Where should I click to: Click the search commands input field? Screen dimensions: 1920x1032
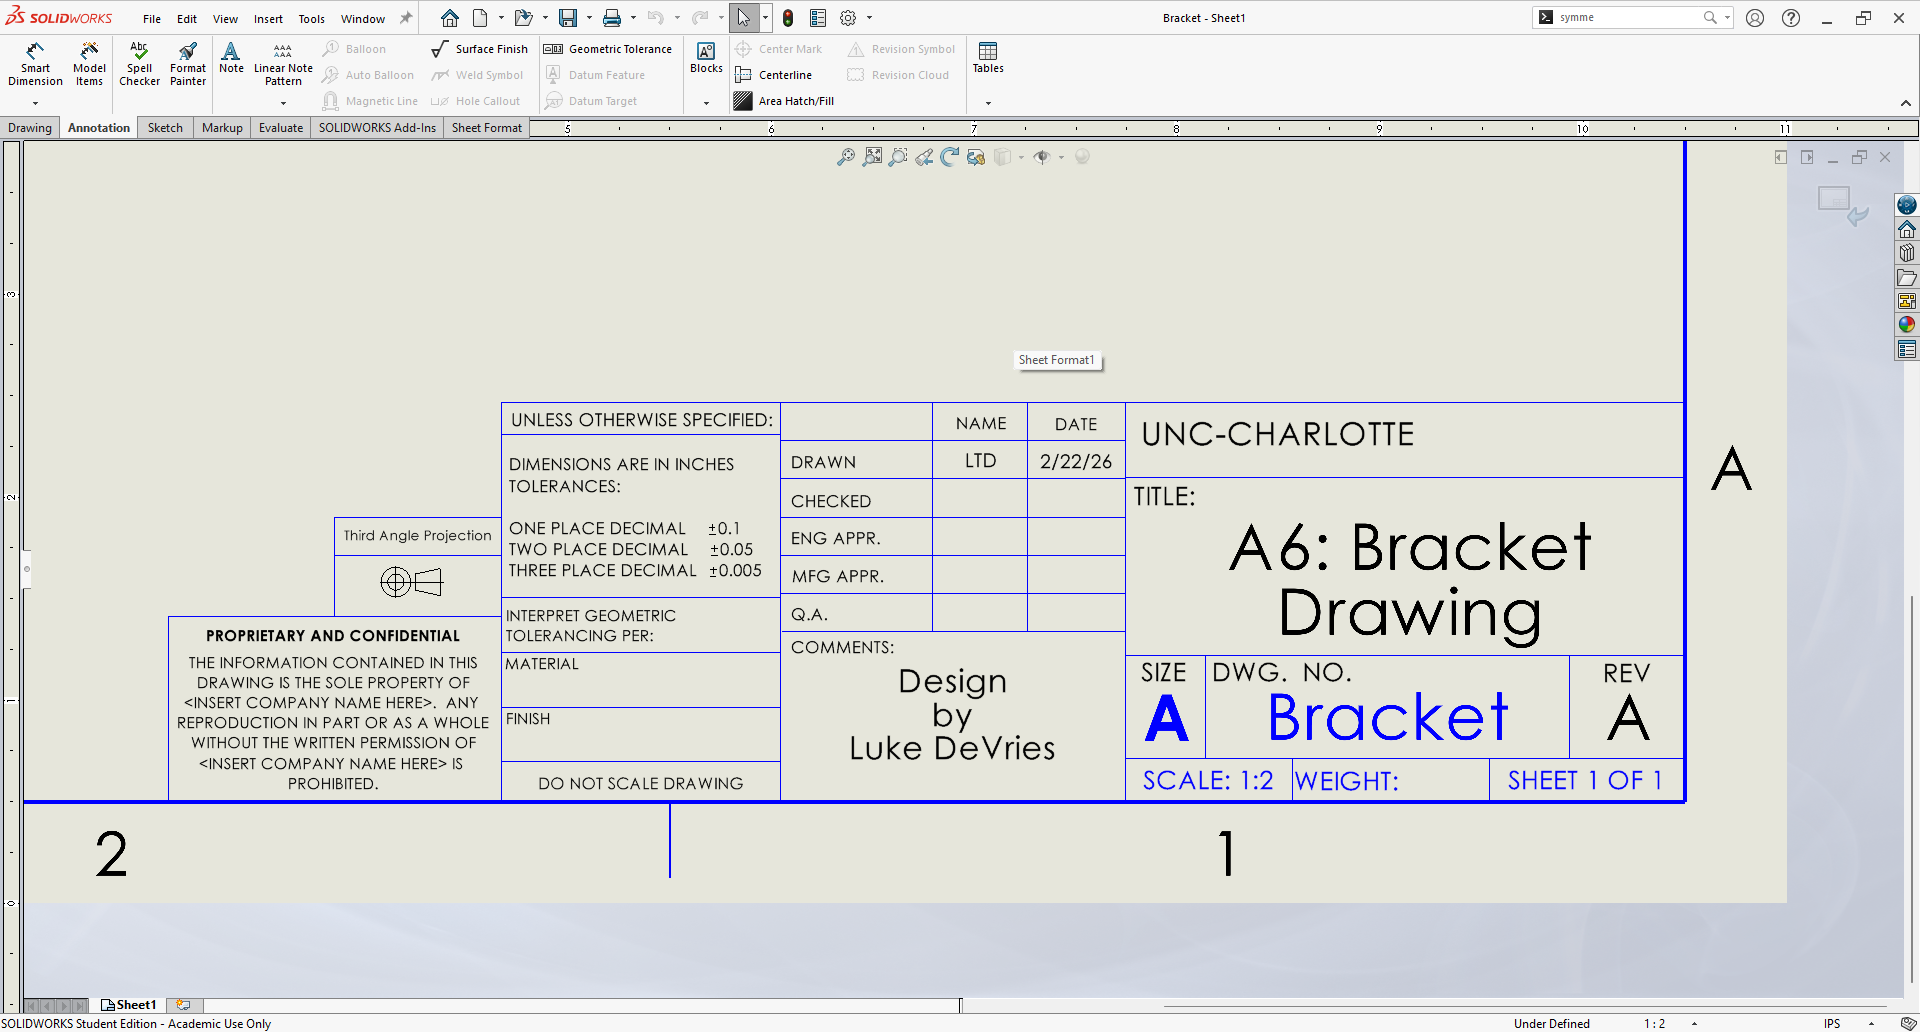click(1628, 18)
